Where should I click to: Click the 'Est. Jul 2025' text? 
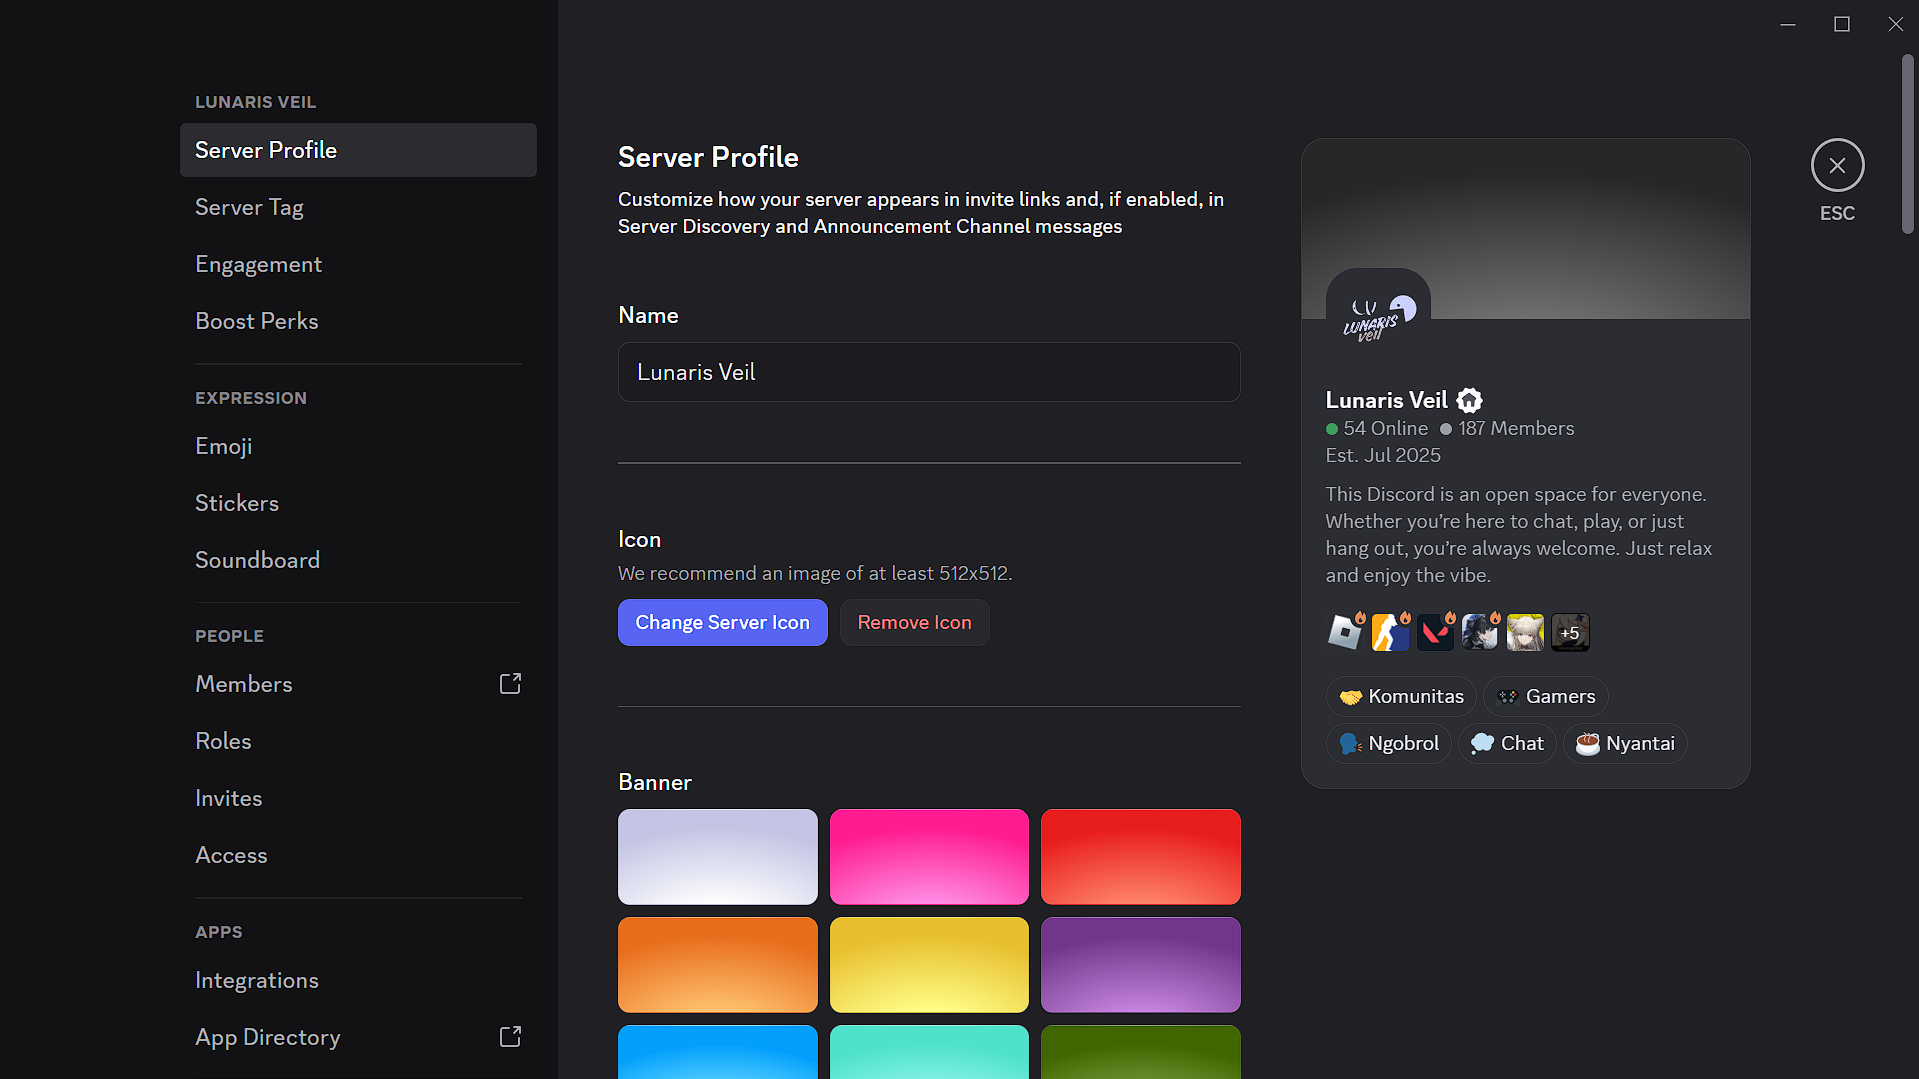(x=1383, y=455)
